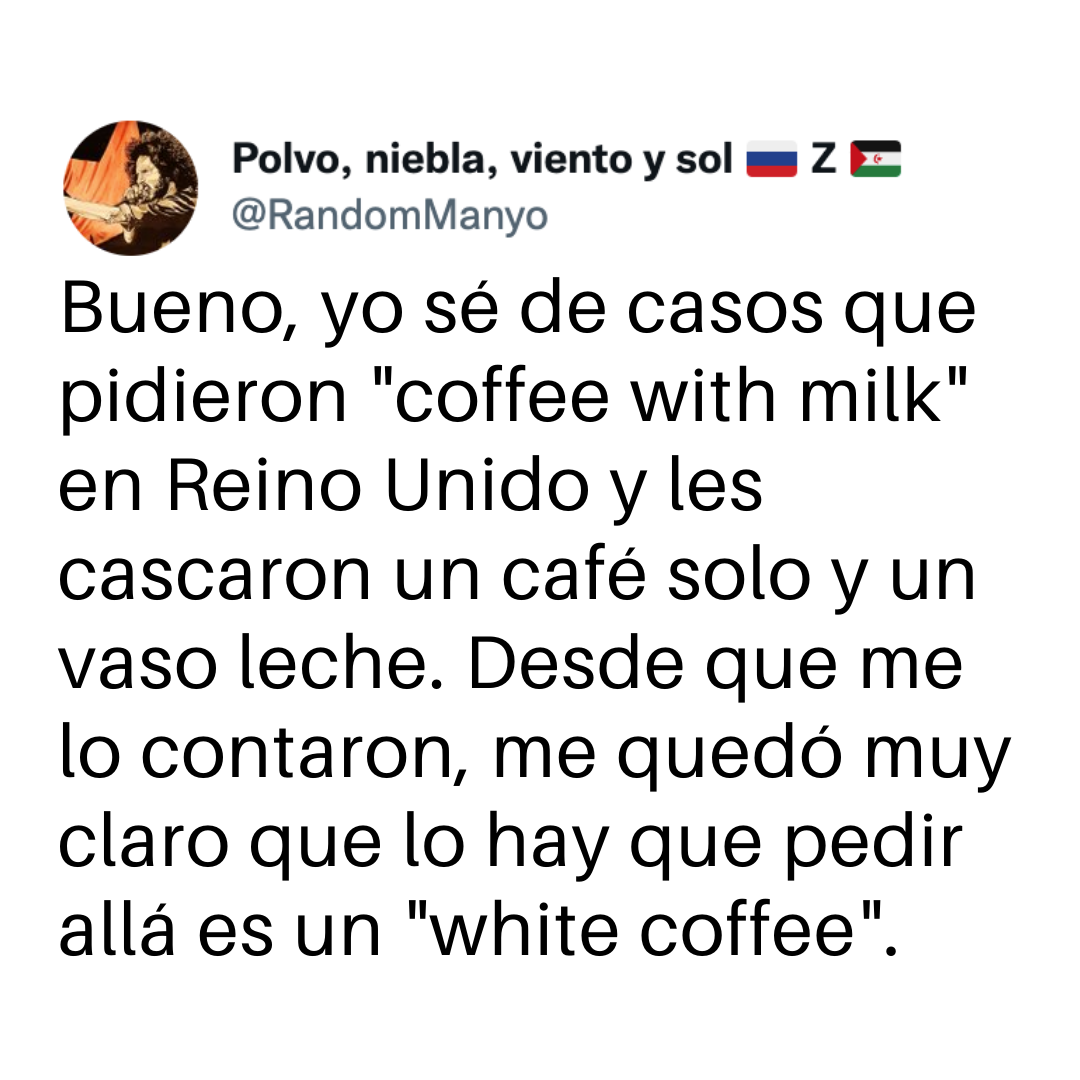This screenshot has width=1080, height=1080.
Task: Open the @RandomManyo handle link
Action: pyautogui.click(x=390, y=215)
